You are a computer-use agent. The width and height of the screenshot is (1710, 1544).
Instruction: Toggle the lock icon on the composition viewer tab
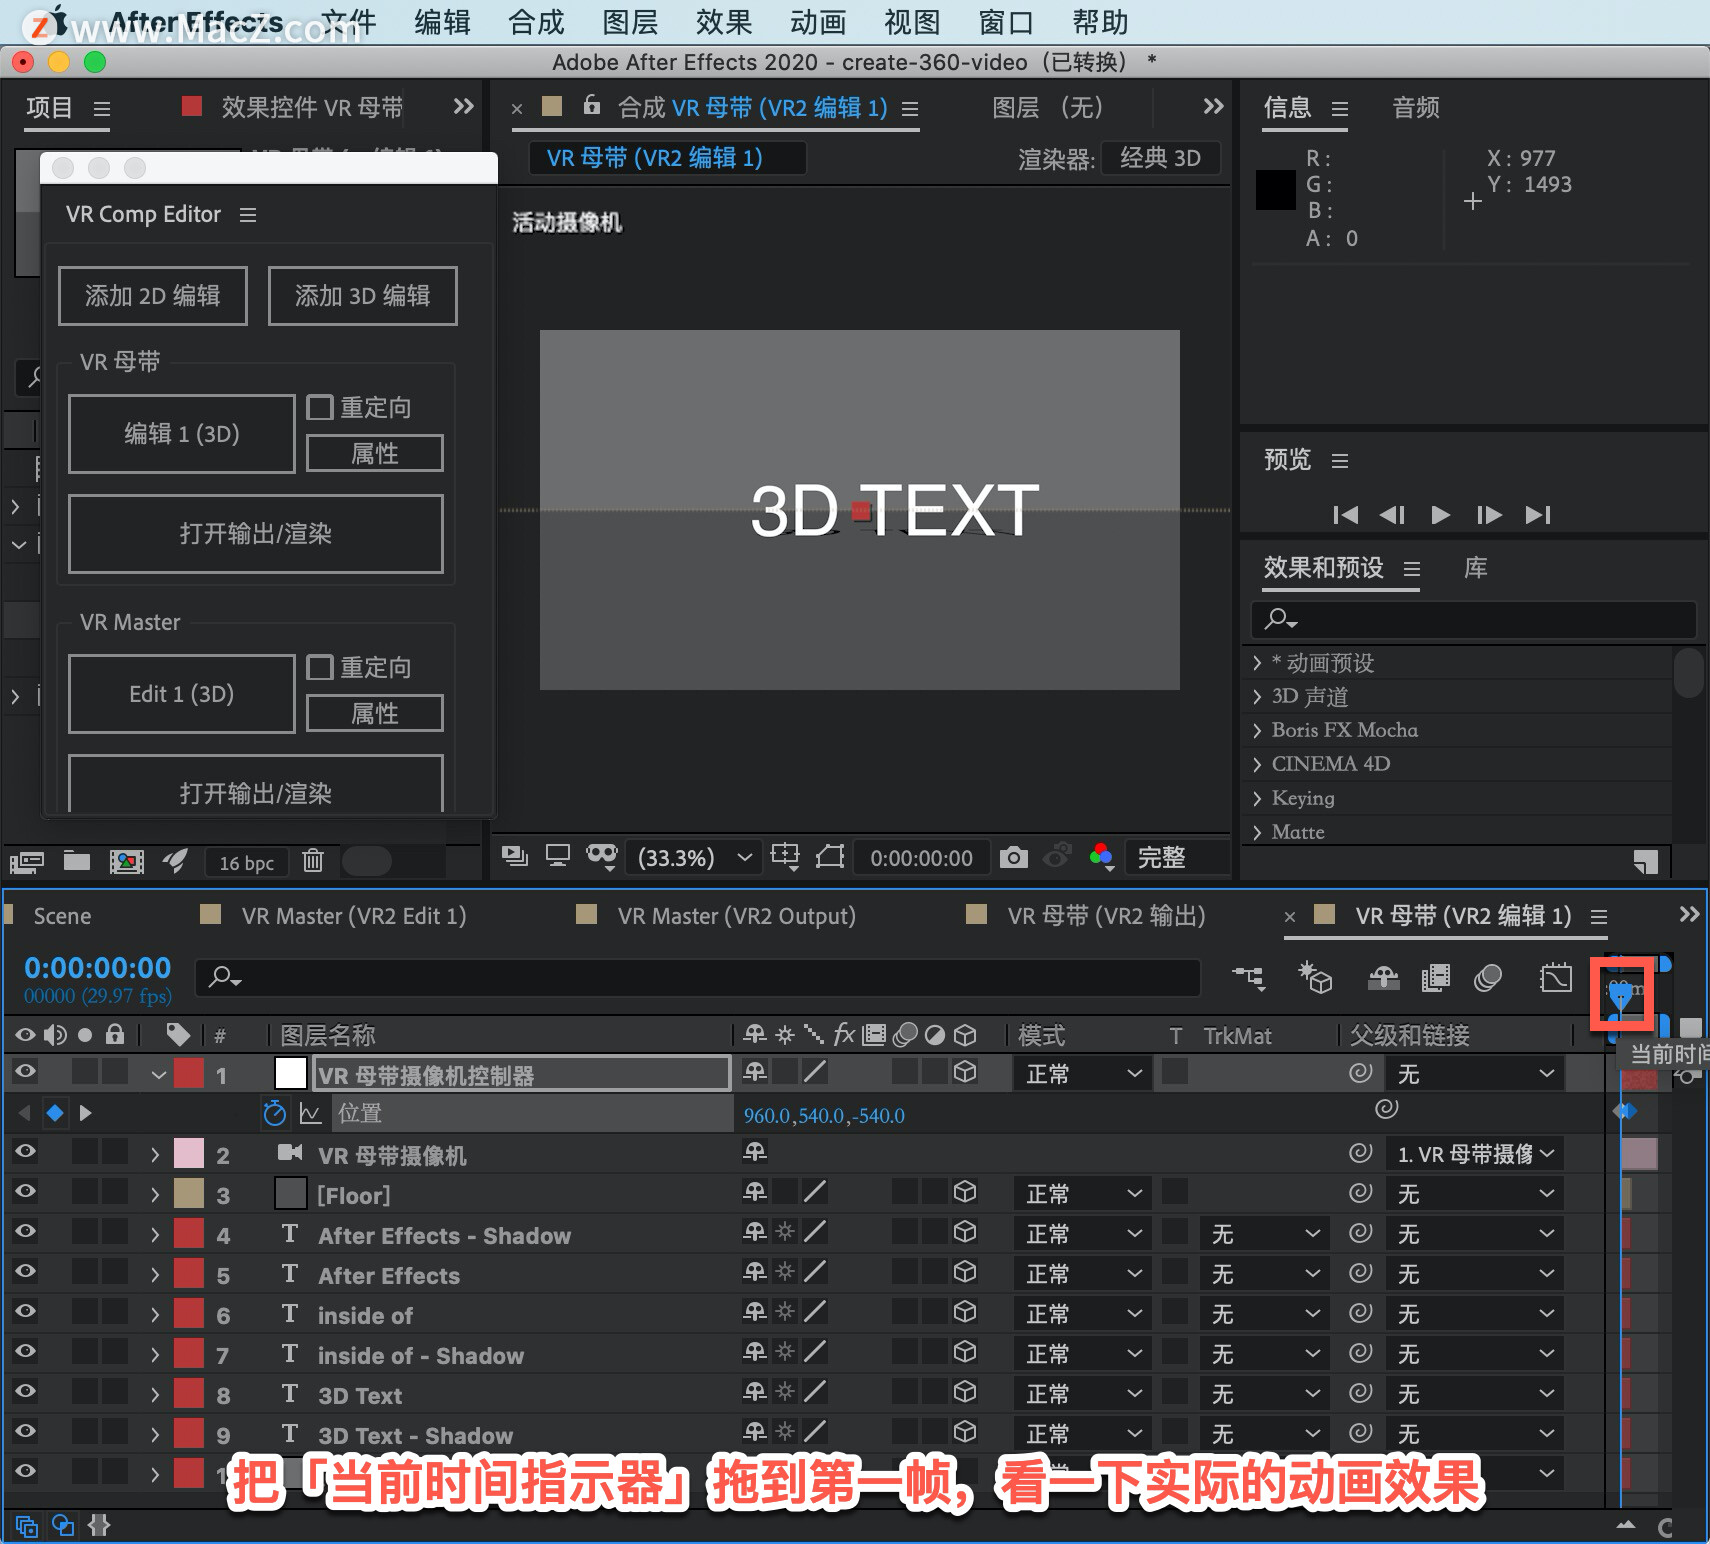point(592,105)
